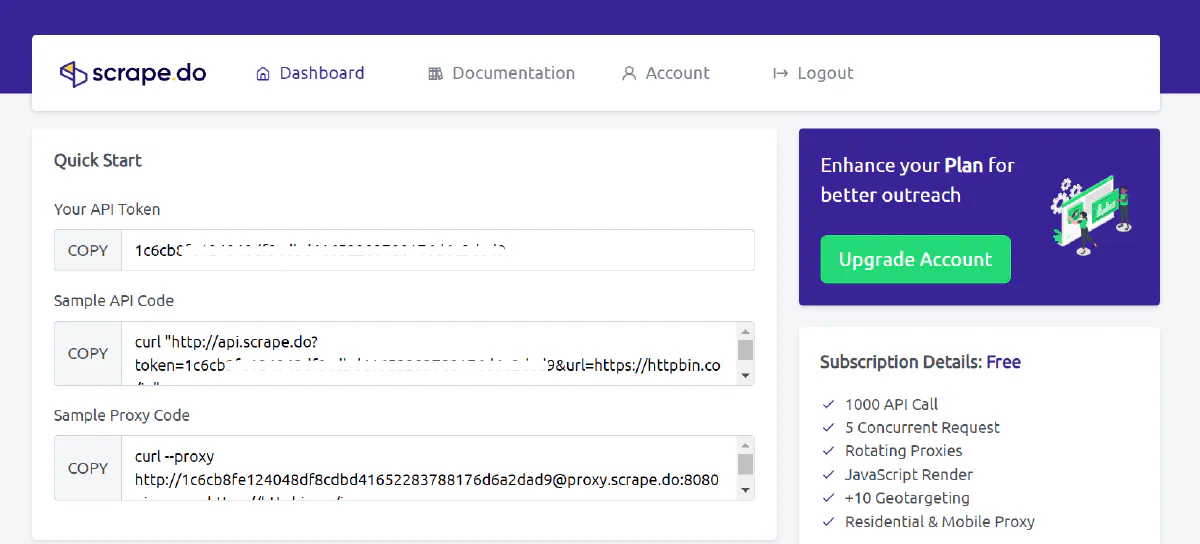Go to the Documentation page
Image resolution: width=1200 pixels, height=544 pixels.
[513, 73]
